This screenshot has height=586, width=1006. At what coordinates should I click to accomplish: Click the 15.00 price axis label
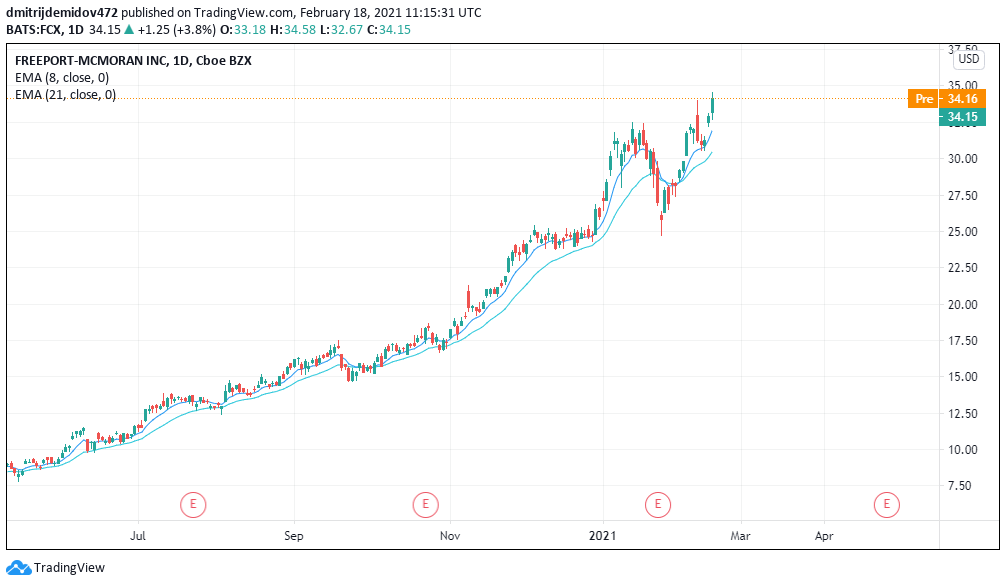[x=963, y=377]
